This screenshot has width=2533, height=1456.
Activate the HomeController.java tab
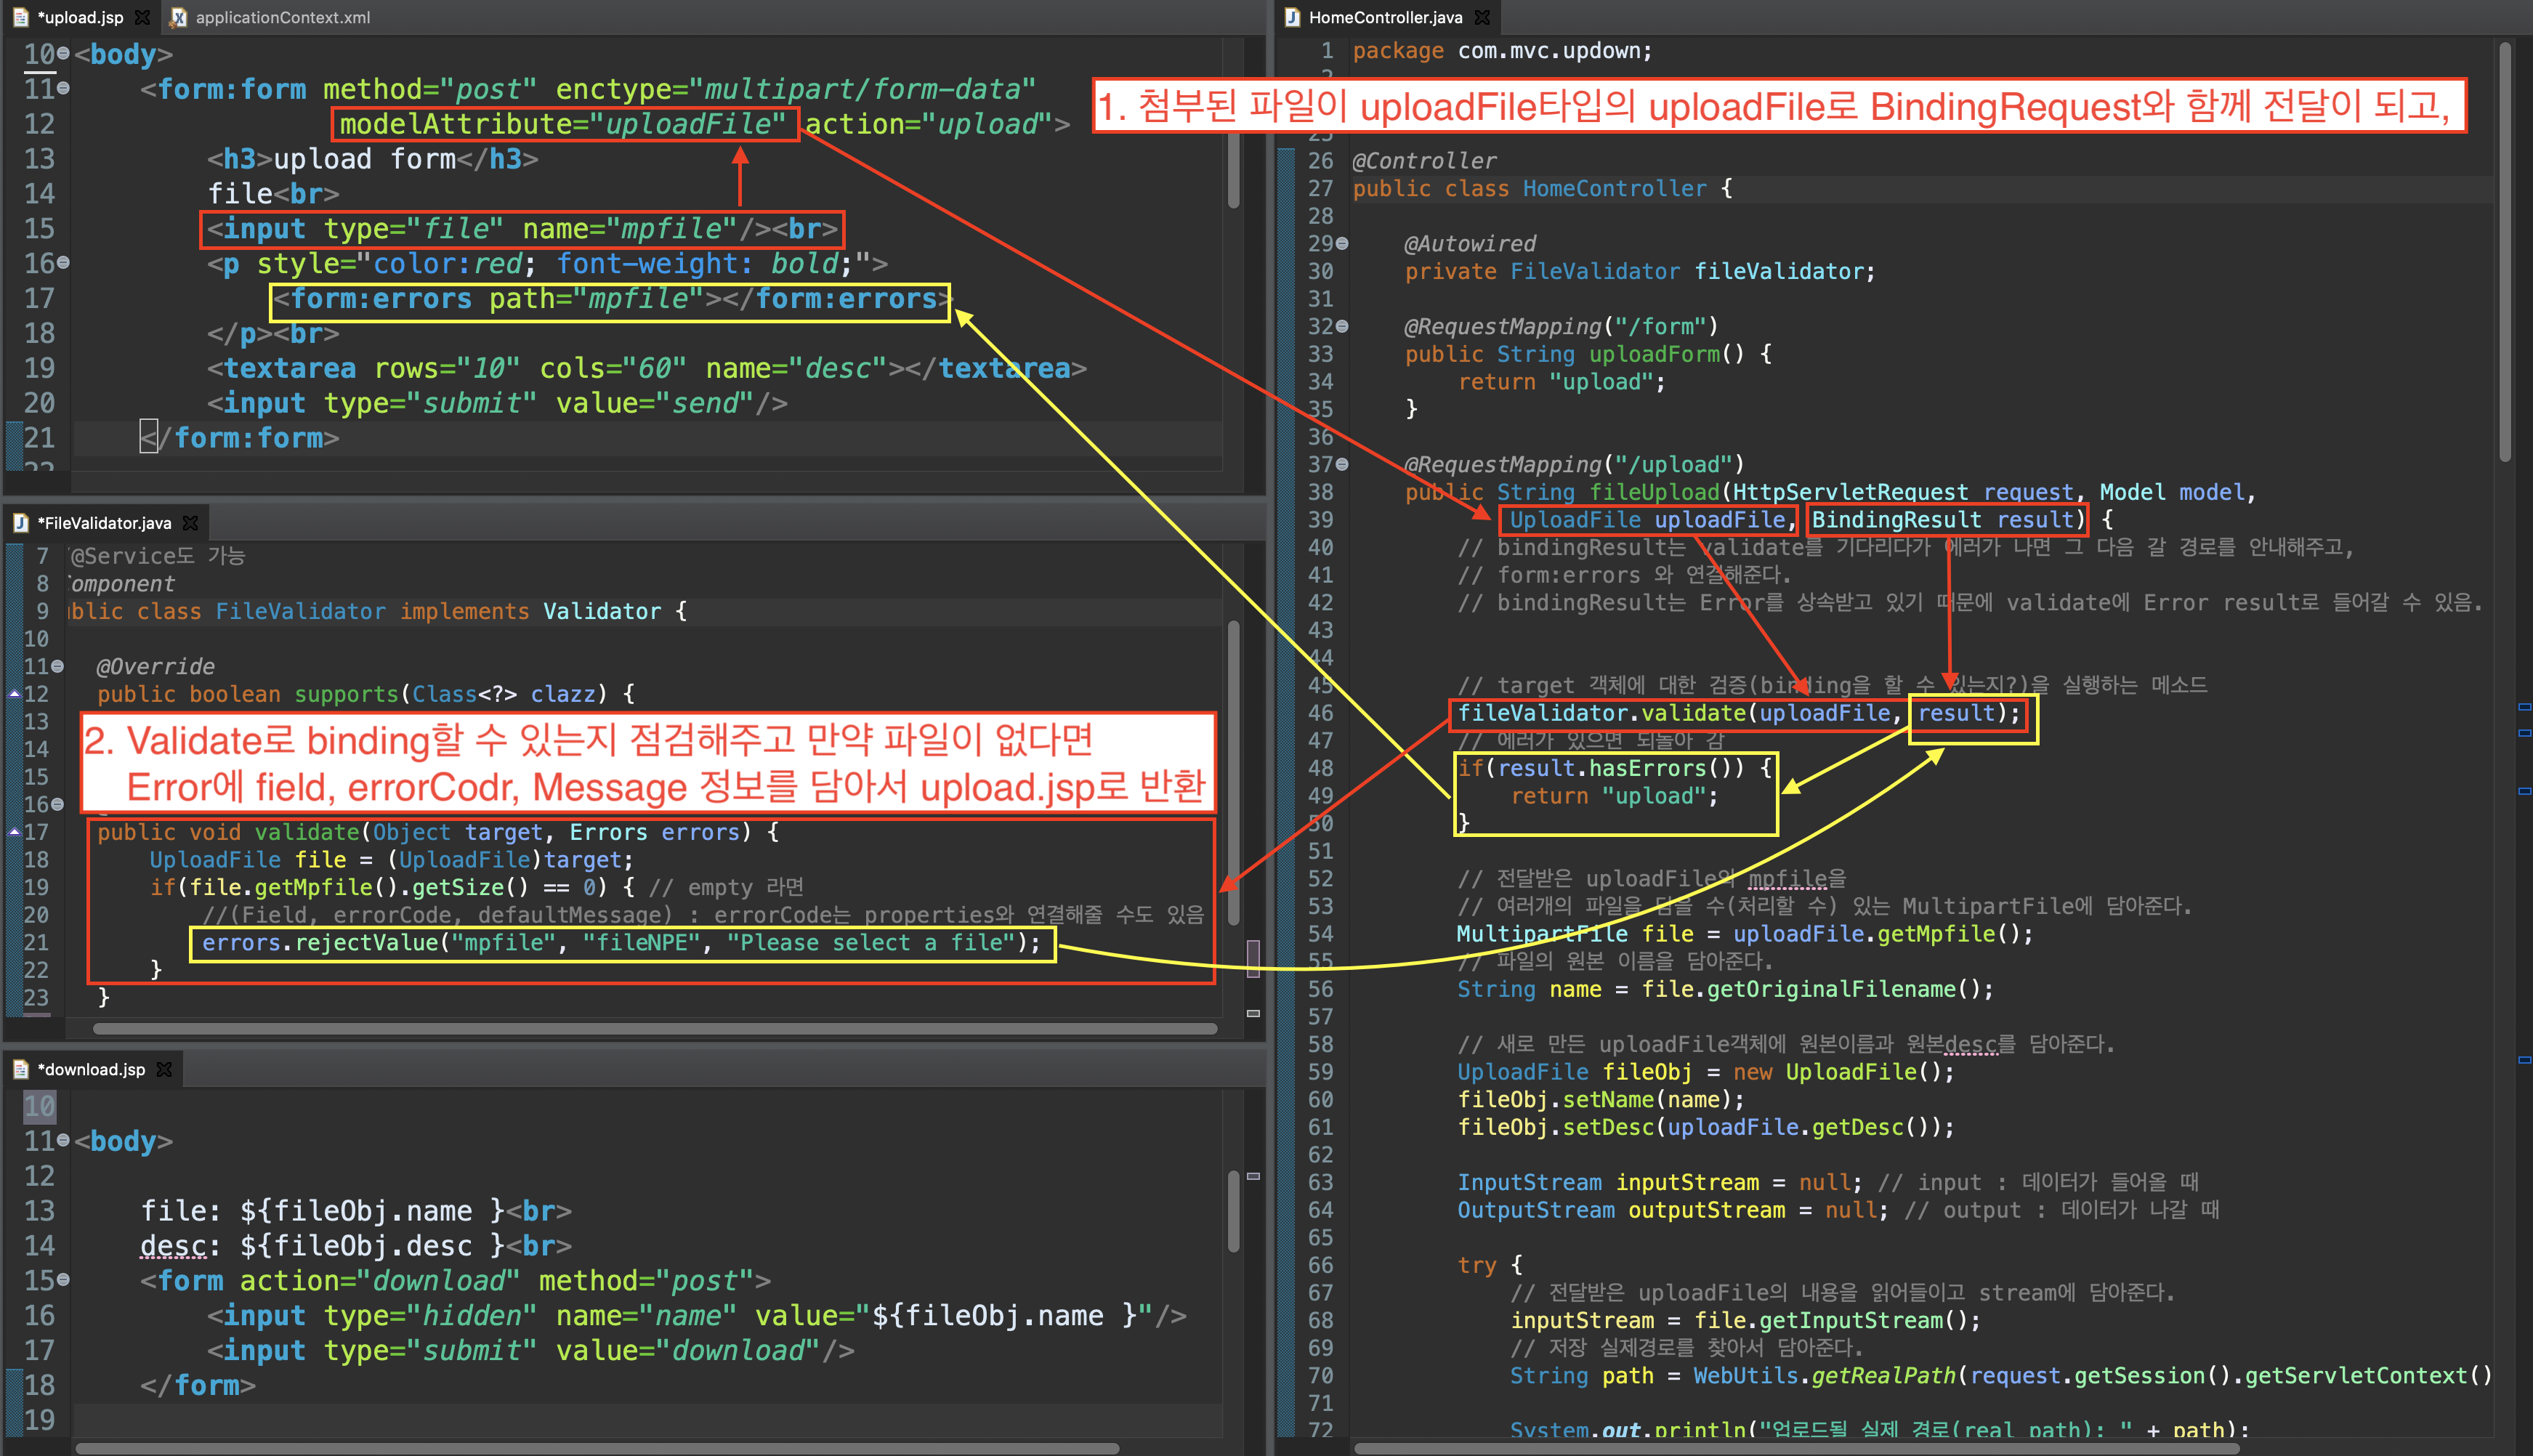point(1385,17)
